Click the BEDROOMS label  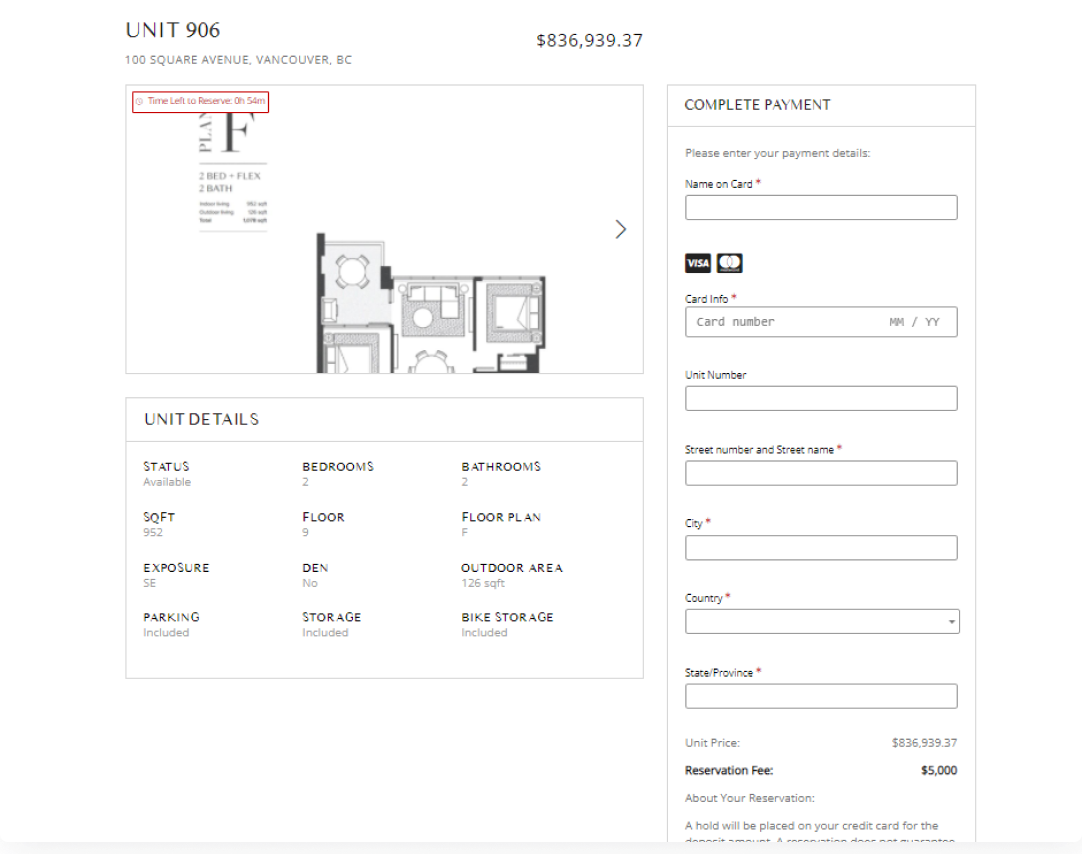pos(337,467)
